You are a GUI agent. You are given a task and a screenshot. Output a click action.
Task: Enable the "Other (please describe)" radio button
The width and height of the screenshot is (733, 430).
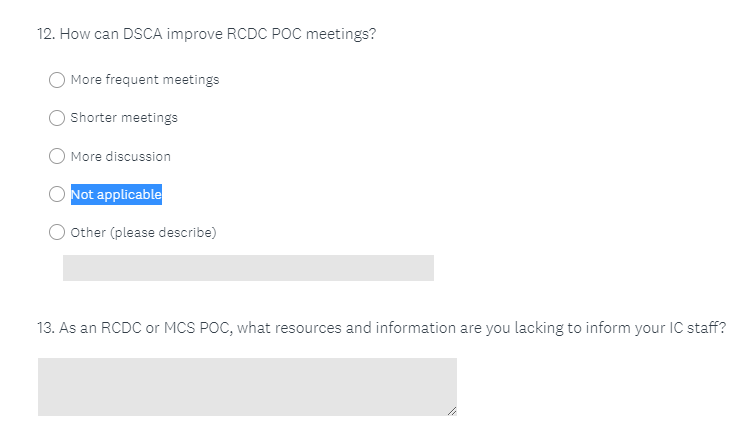57,233
